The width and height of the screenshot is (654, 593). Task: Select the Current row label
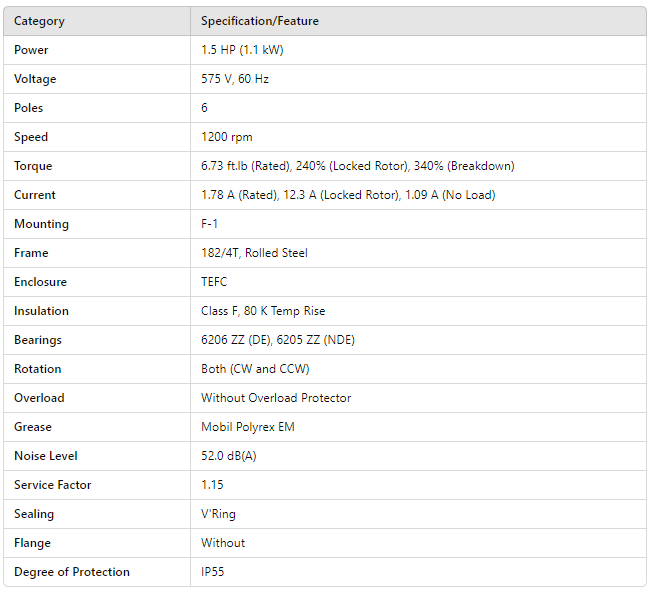click(35, 195)
